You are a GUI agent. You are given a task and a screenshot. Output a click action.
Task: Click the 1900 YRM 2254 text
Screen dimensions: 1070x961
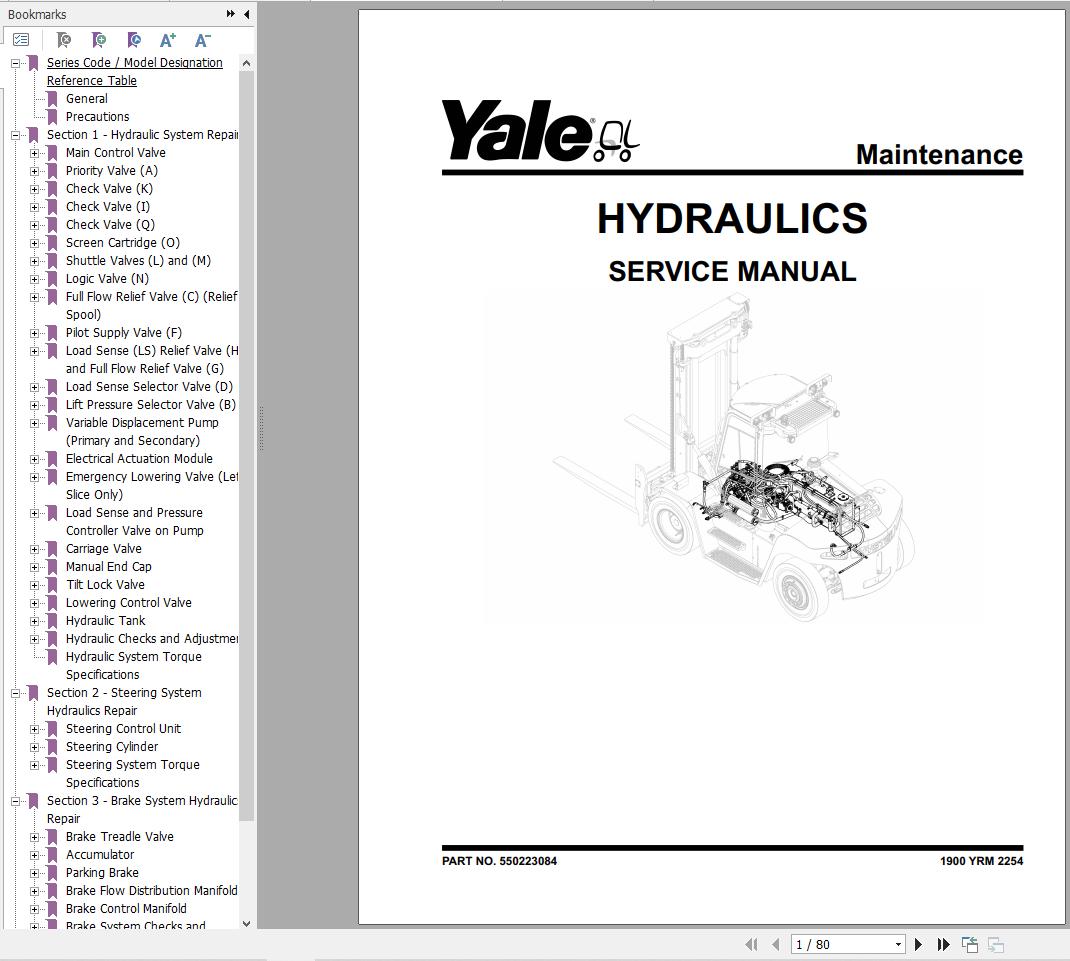pyautogui.click(x=981, y=861)
